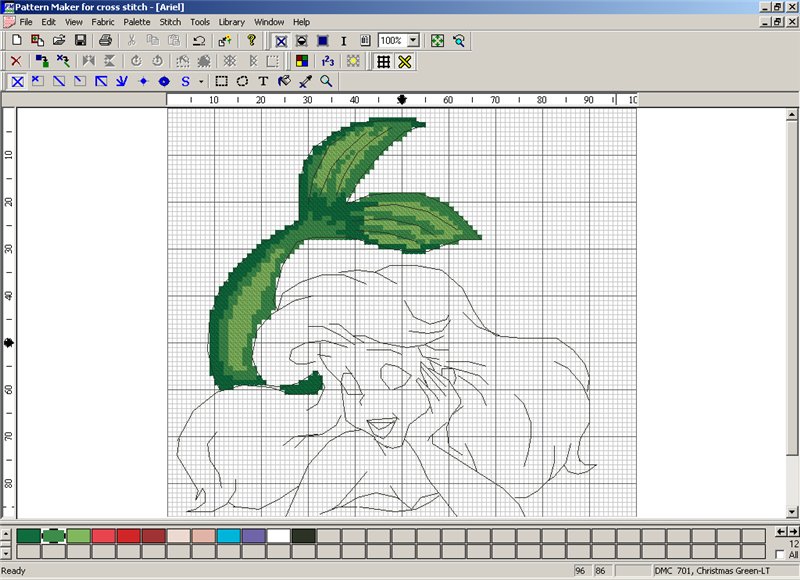Open the Stitch menu
The image size is (800, 580).
170,22
